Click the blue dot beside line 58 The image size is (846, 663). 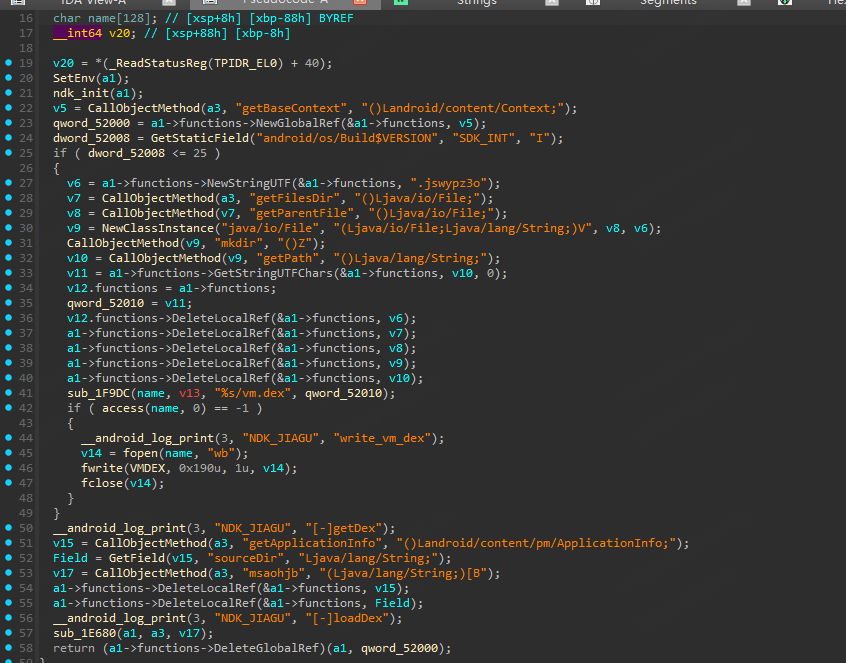coord(8,647)
